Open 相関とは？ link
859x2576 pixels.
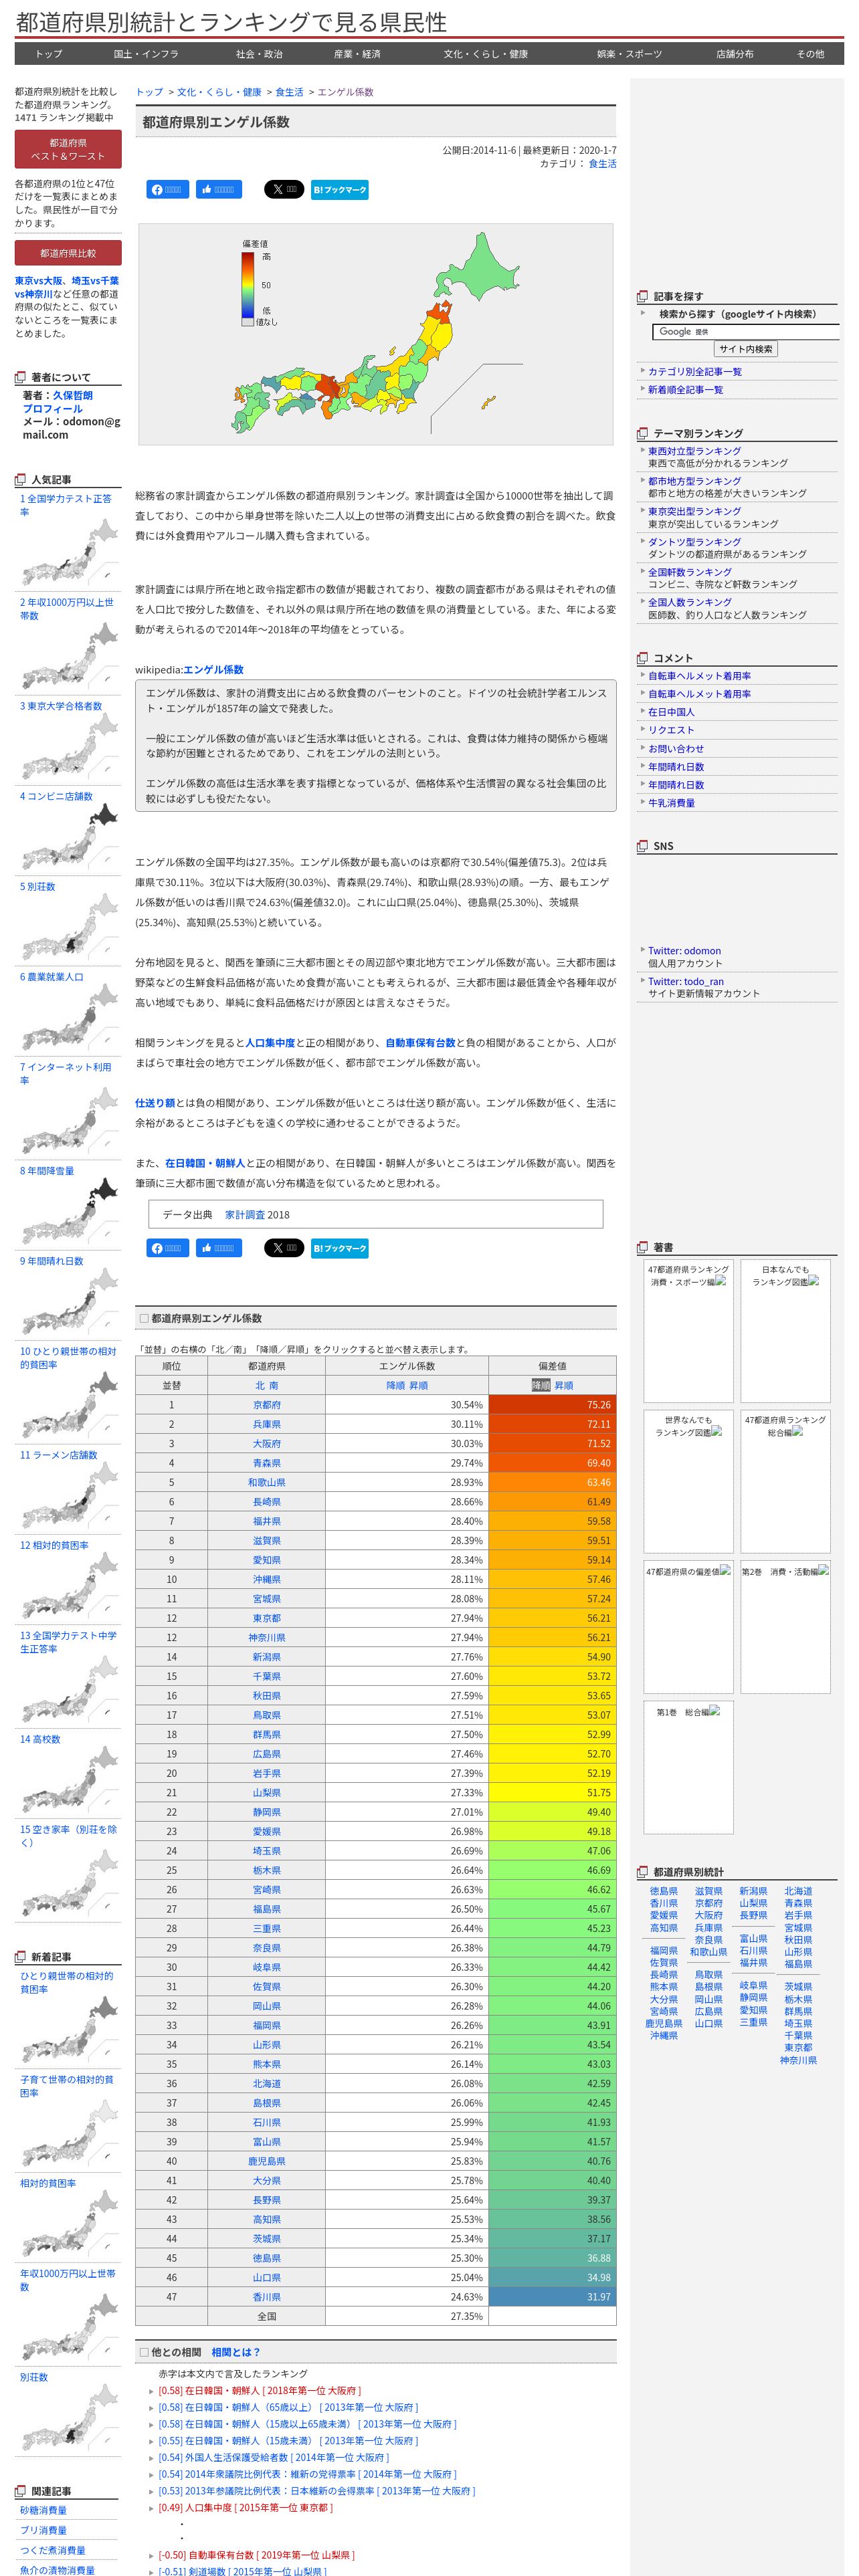236,2352
